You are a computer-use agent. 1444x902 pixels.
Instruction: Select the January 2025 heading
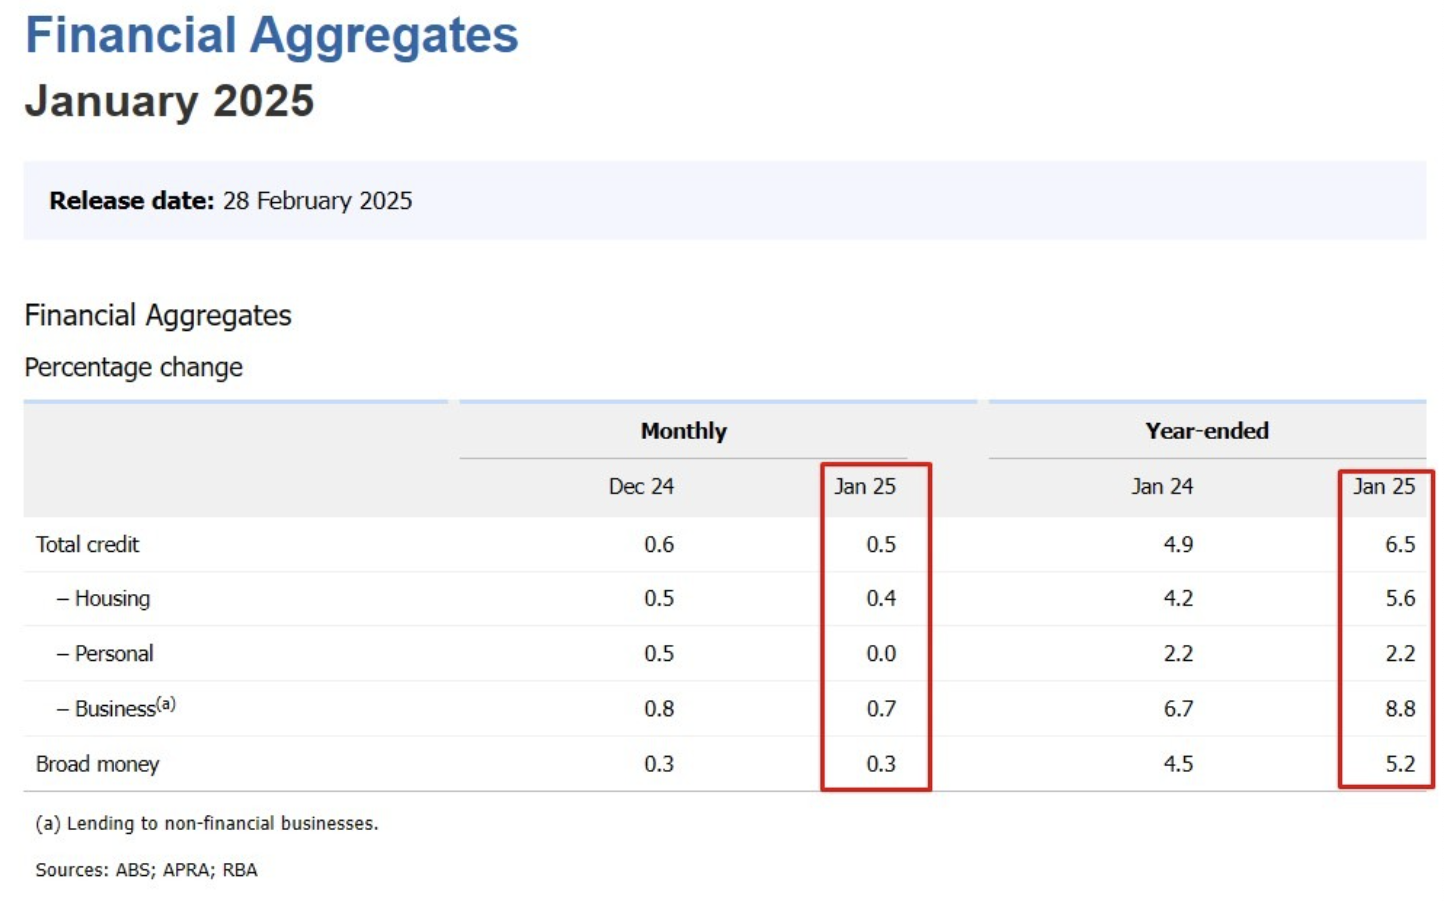169,101
